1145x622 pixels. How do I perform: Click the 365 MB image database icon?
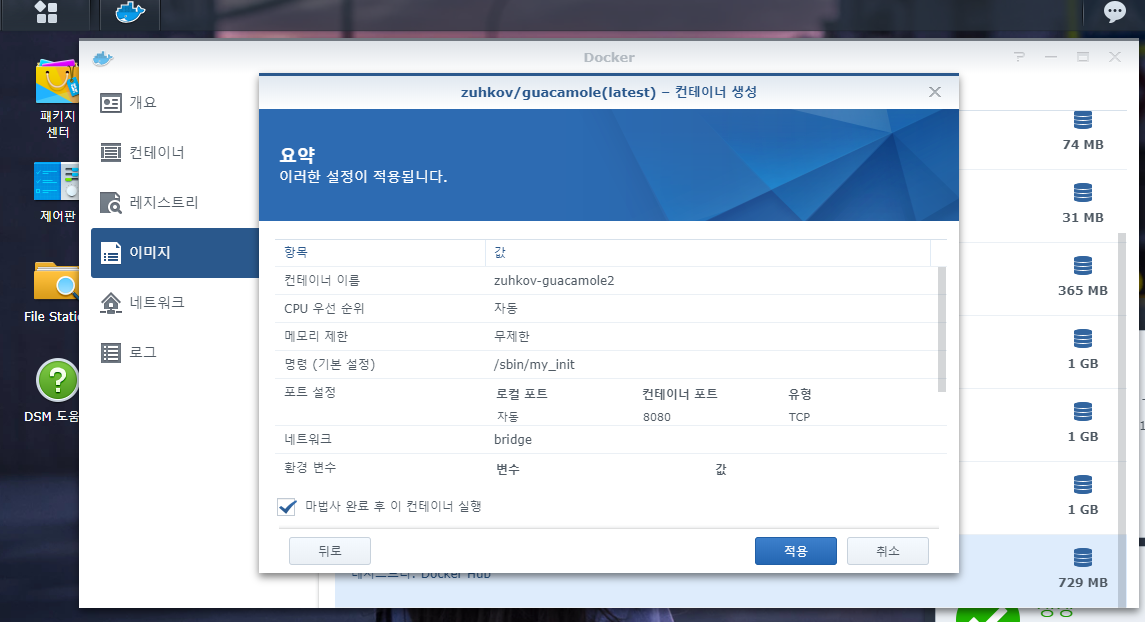coord(1083,266)
